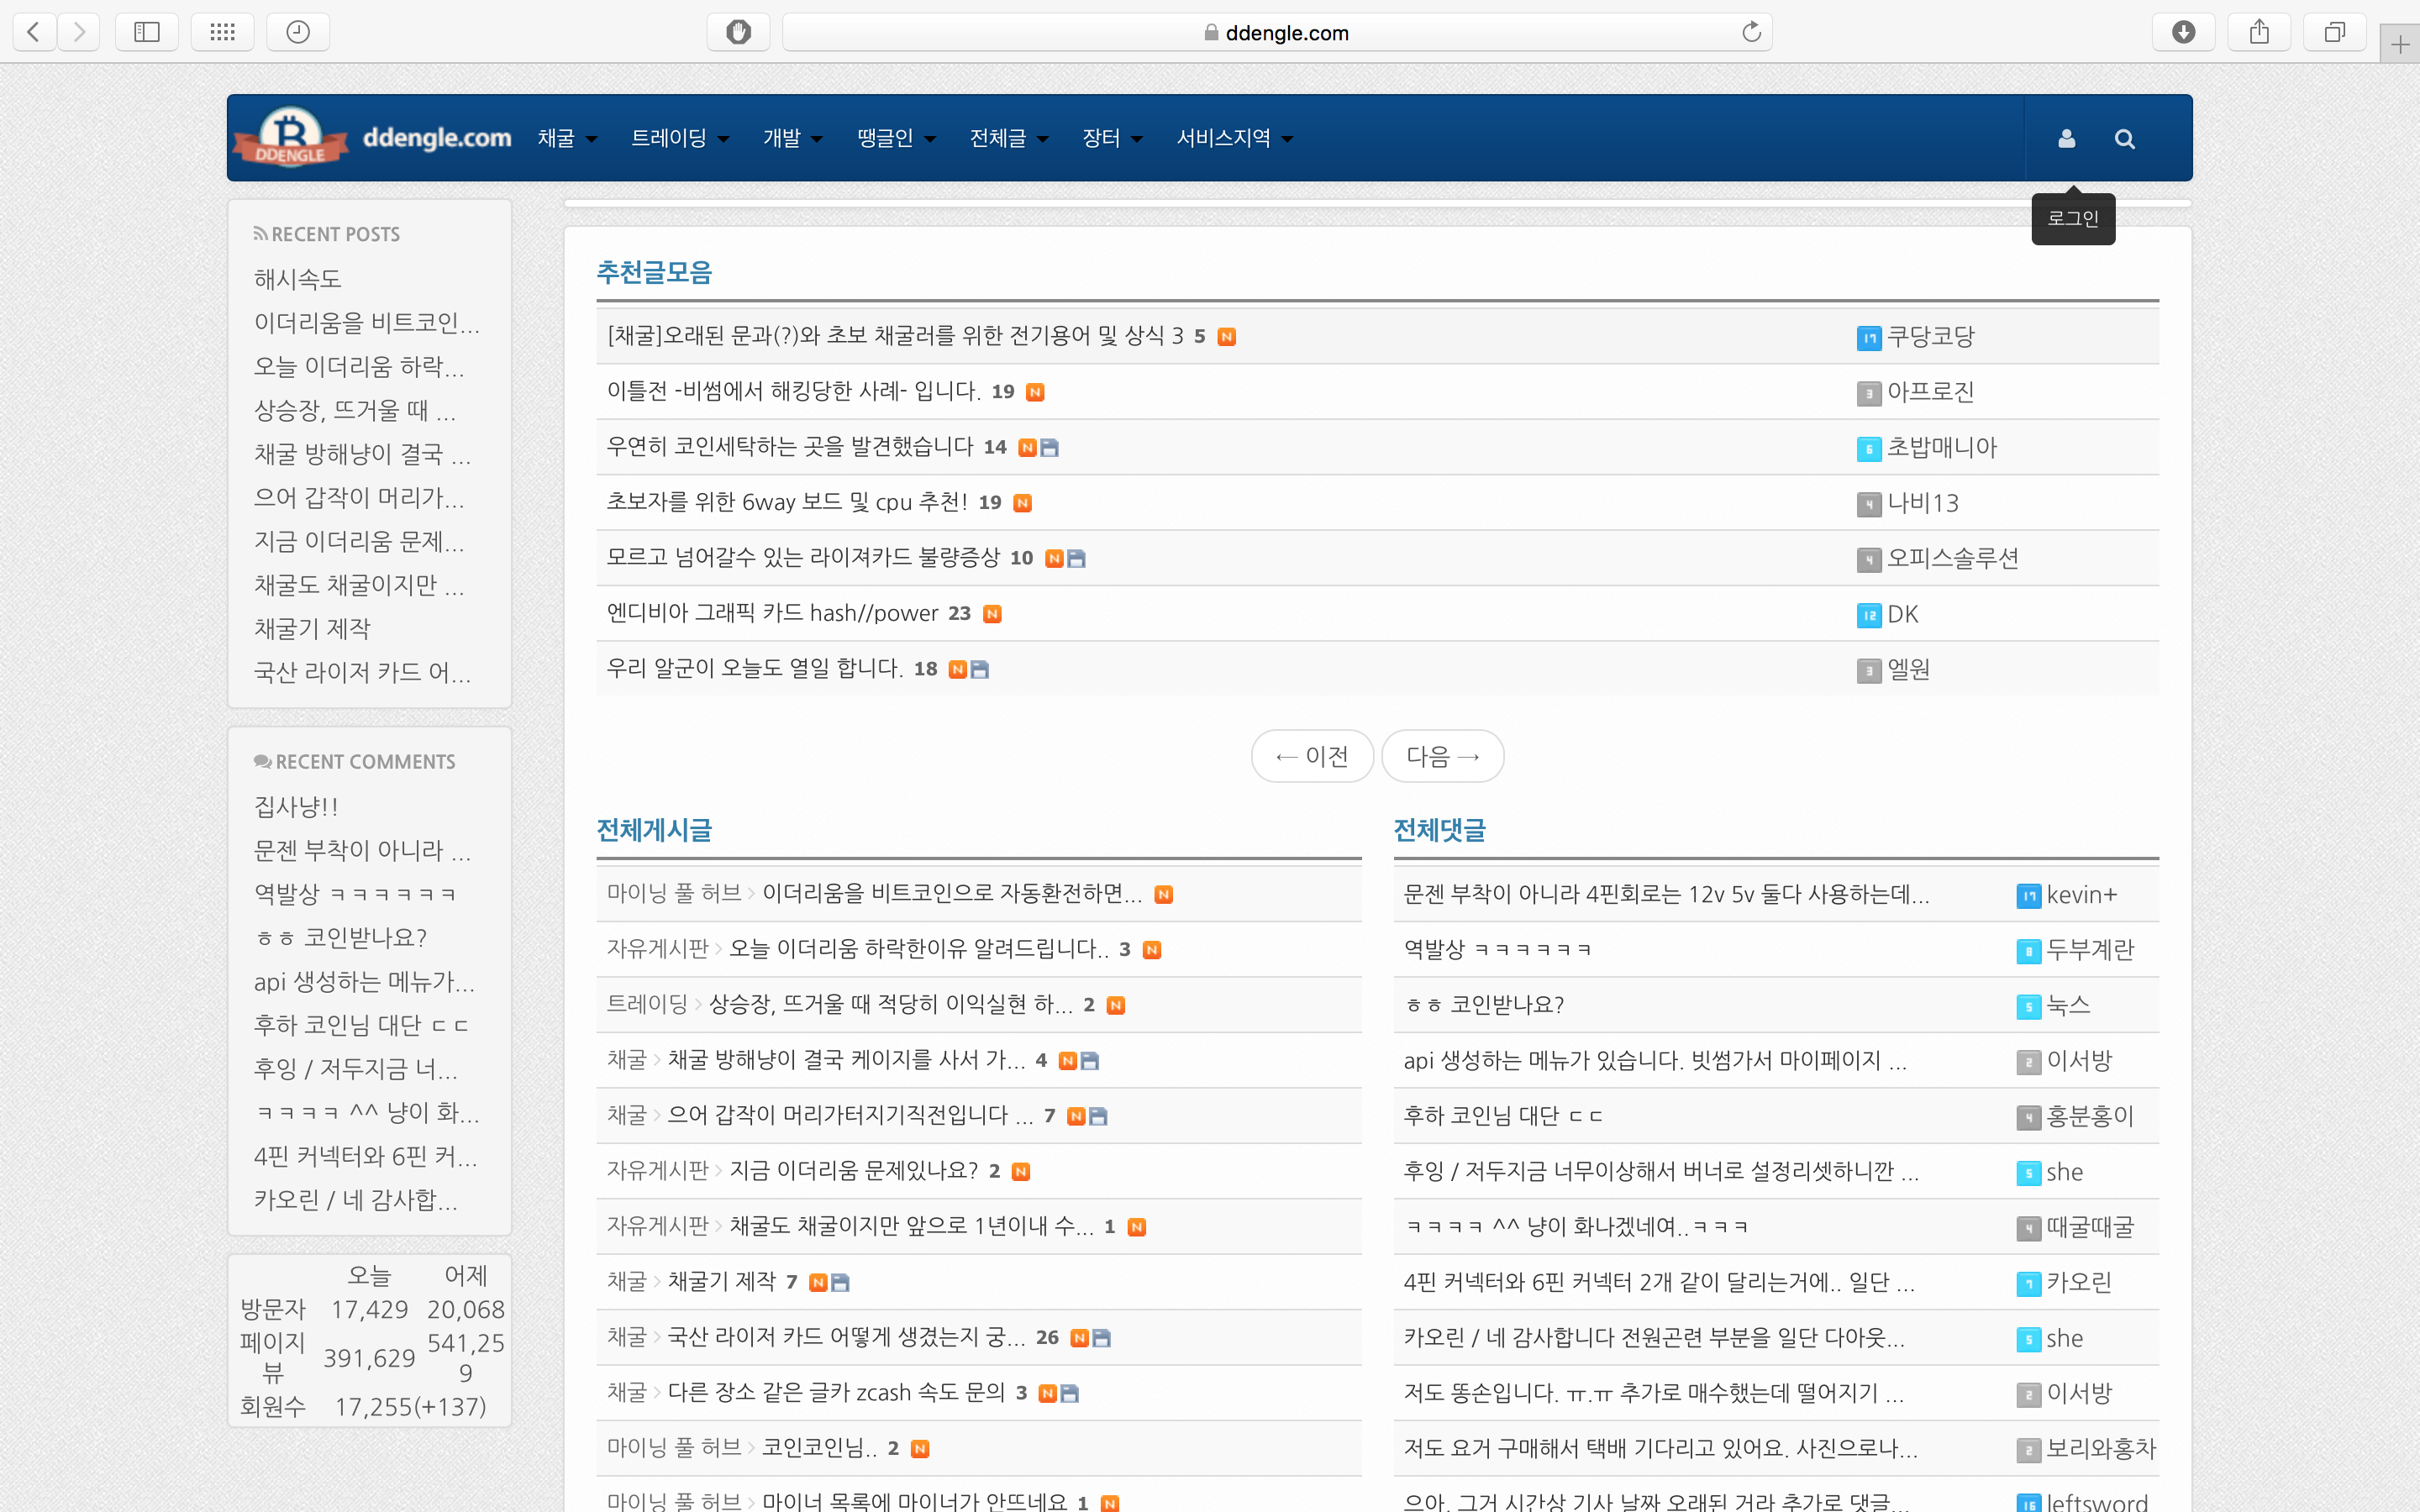
Task: Open commenter 보리와홍차 profile
Action: tap(2101, 1448)
